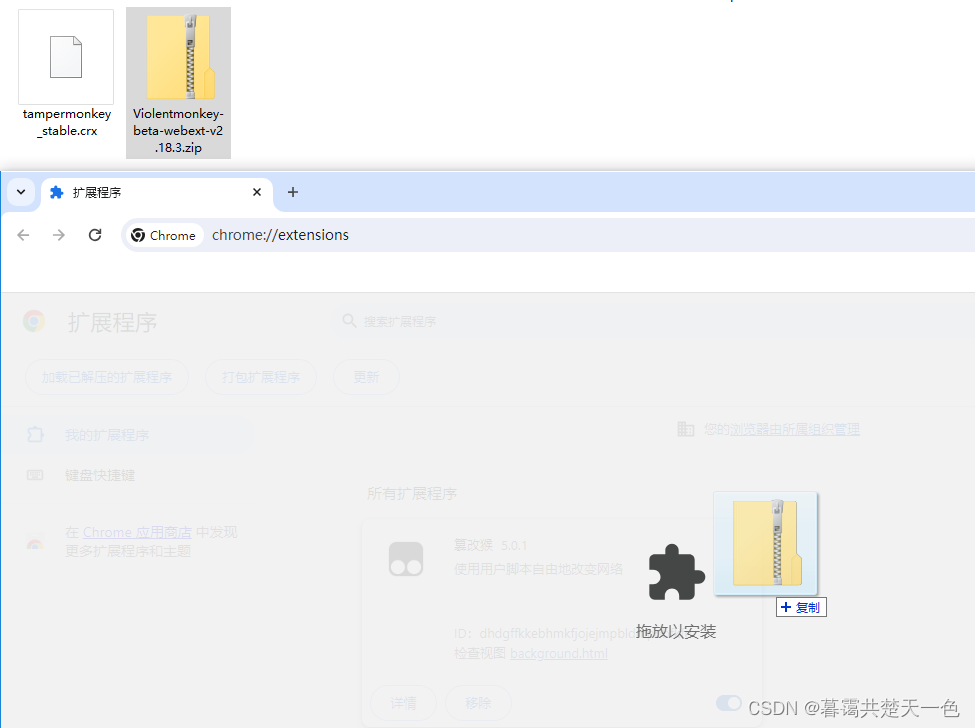Click the 更新 button
The height and width of the screenshot is (728, 975).
pos(366,377)
